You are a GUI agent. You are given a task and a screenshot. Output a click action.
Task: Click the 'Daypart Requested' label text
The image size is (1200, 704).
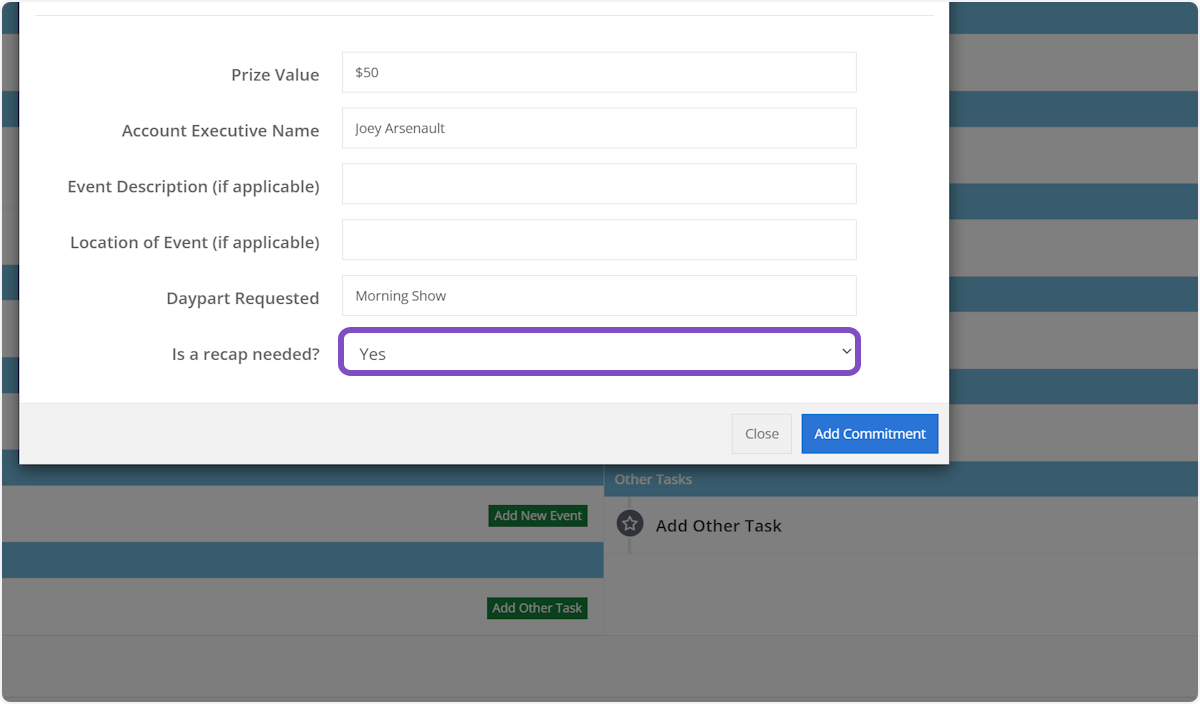click(242, 299)
